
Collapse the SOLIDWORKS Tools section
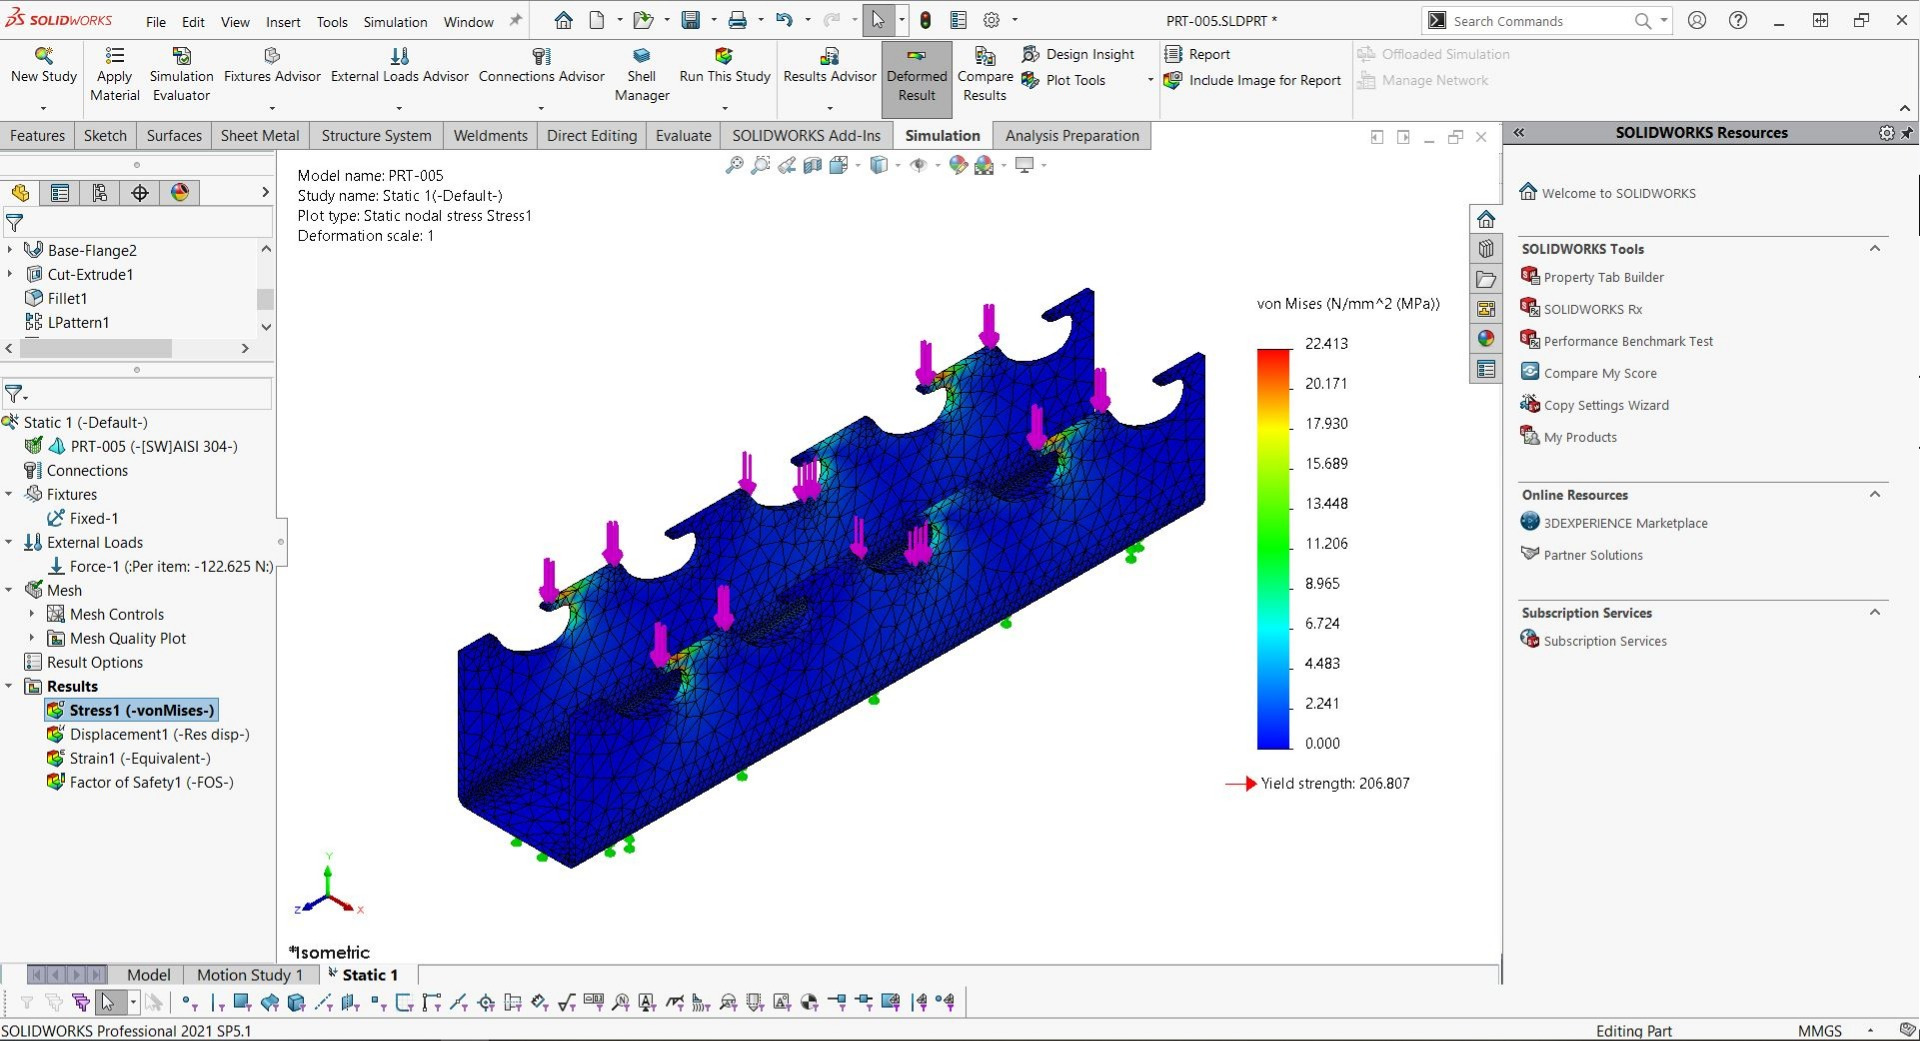click(1875, 249)
